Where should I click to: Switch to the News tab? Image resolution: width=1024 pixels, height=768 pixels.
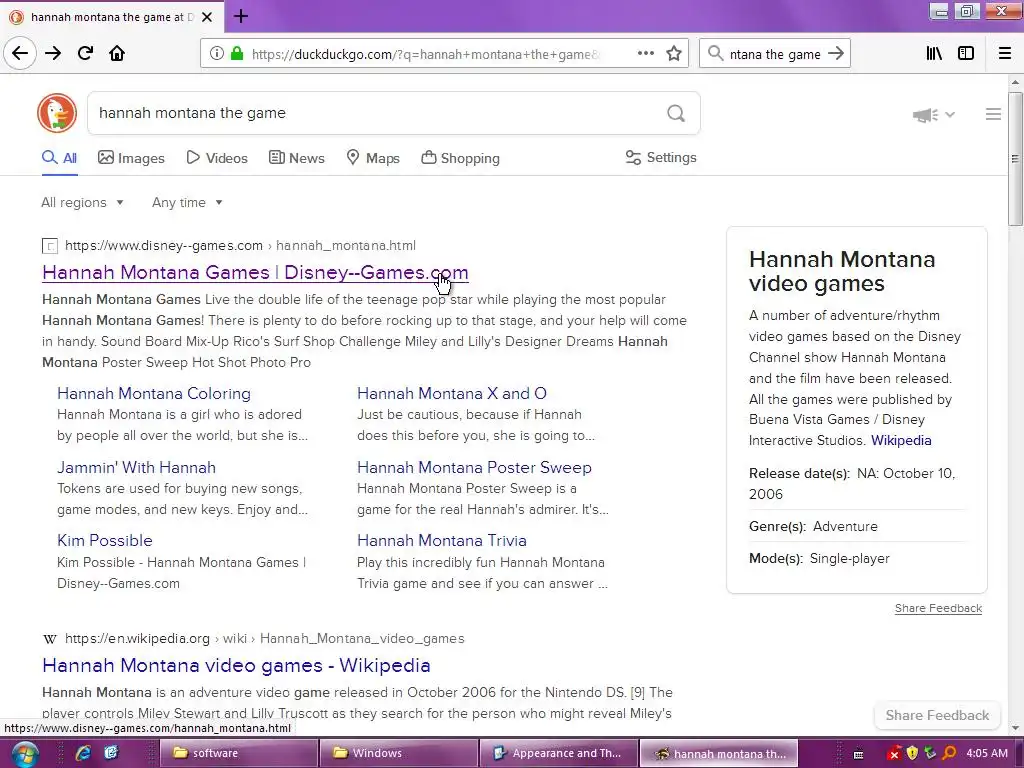(x=296, y=158)
